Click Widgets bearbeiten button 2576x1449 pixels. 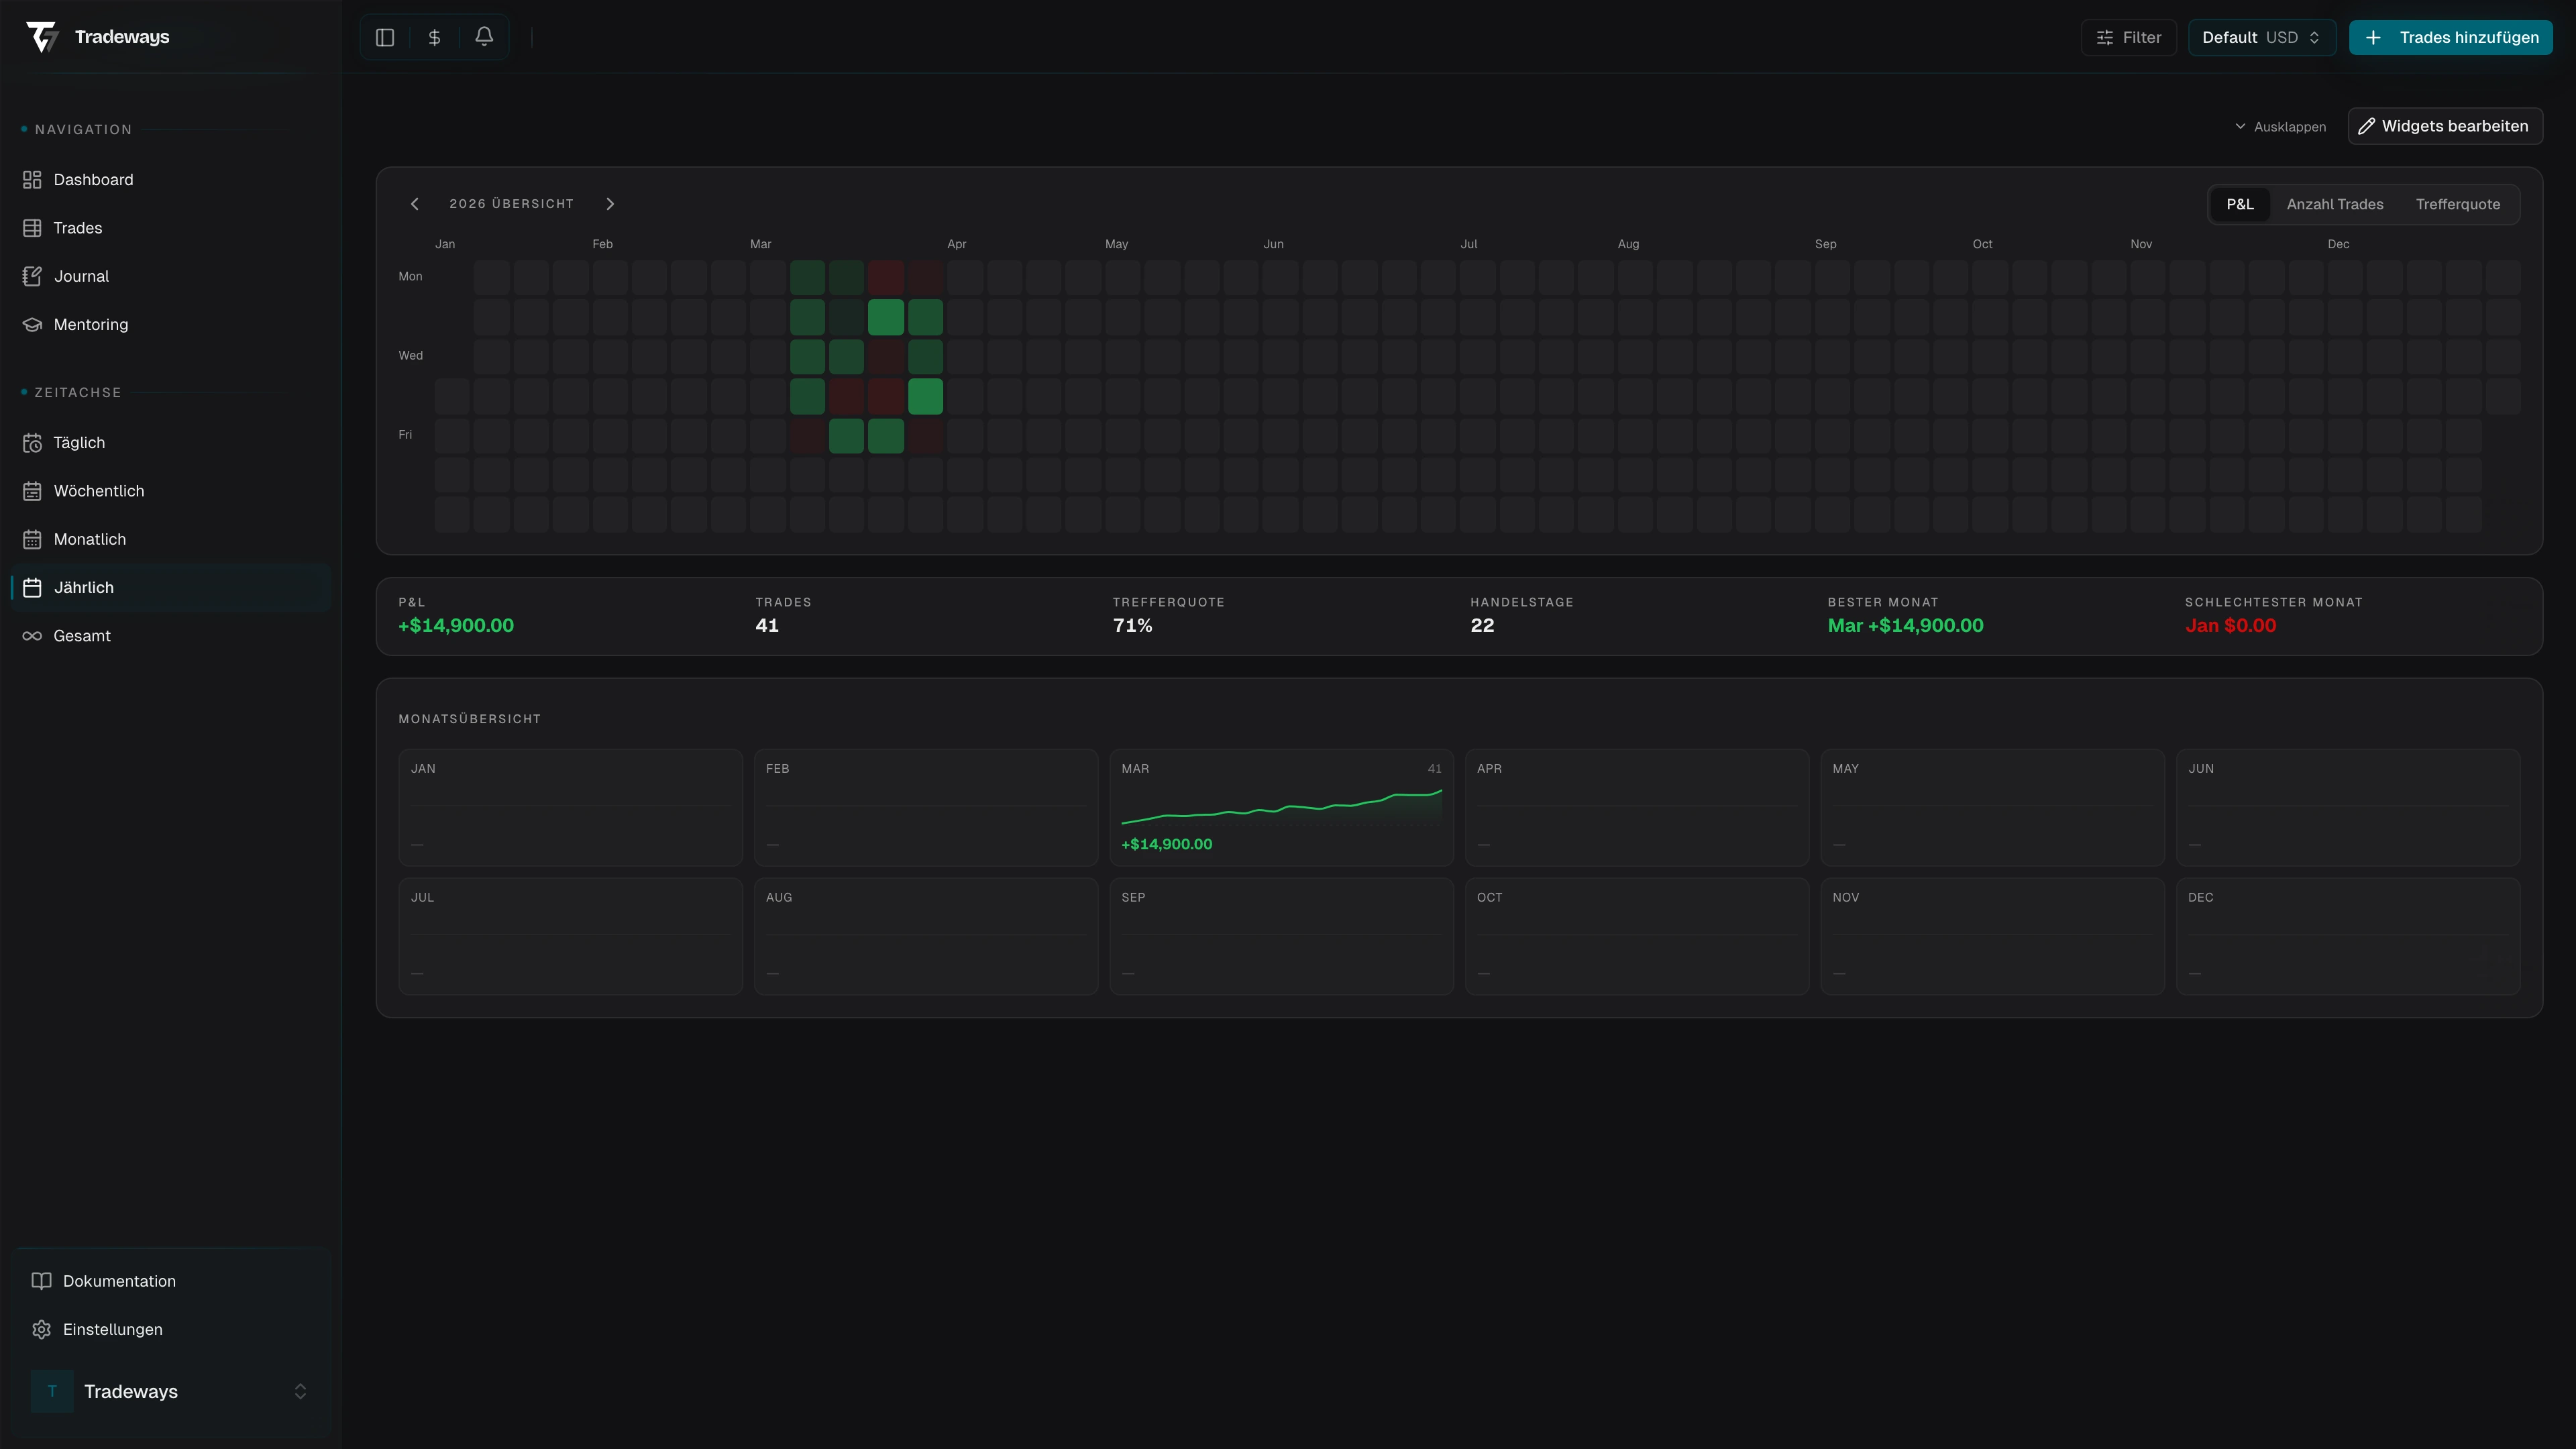(2444, 126)
